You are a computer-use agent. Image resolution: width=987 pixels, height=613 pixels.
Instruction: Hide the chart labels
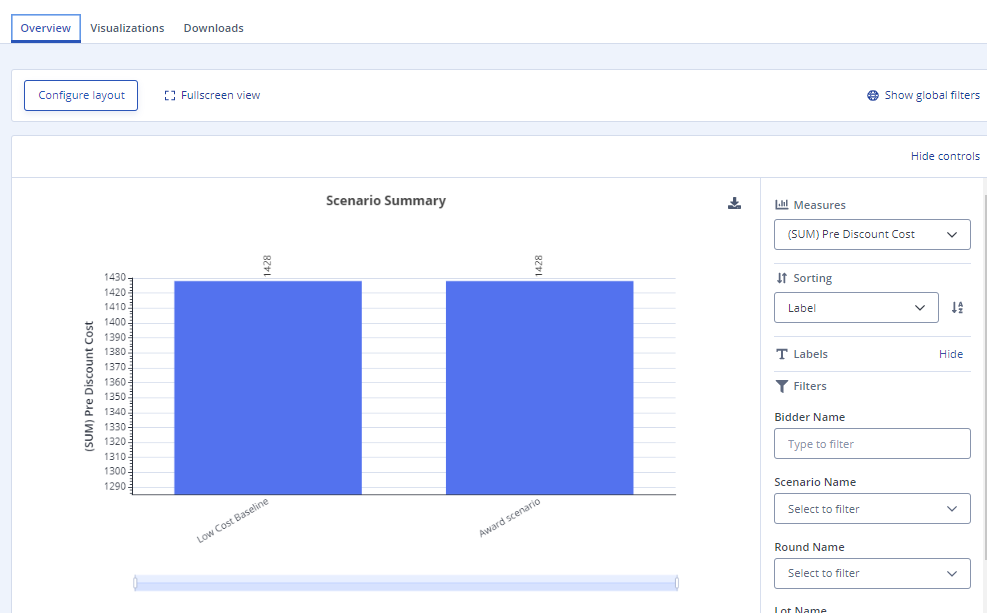point(950,354)
